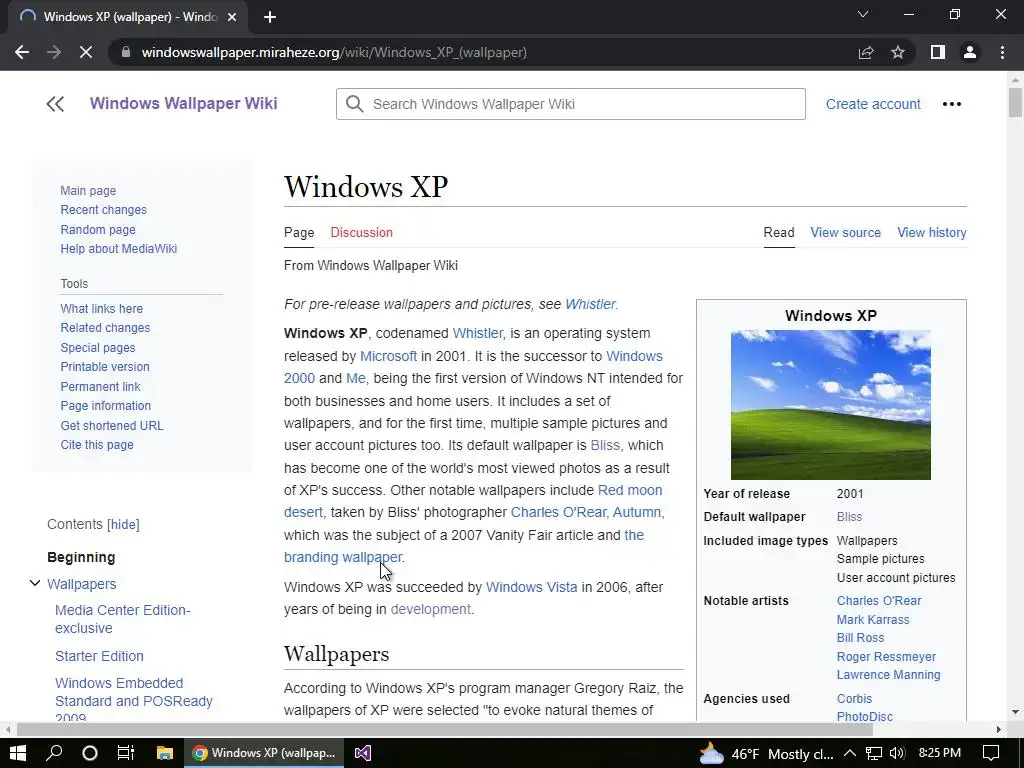Screen dimensions: 1024x768
Task: Open What links here tool
Action: tap(101, 309)
